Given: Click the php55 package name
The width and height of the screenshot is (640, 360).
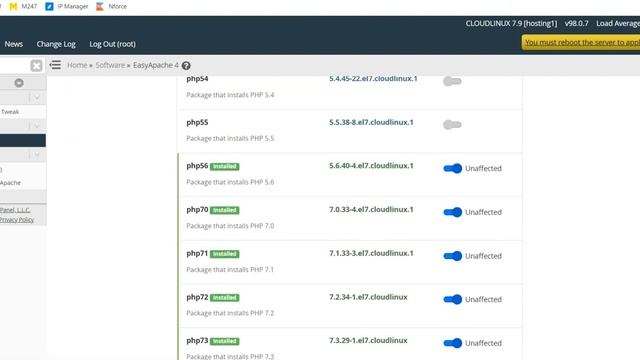Looking at the screenshot, I should pyautogui.click(x=197, y=122).
